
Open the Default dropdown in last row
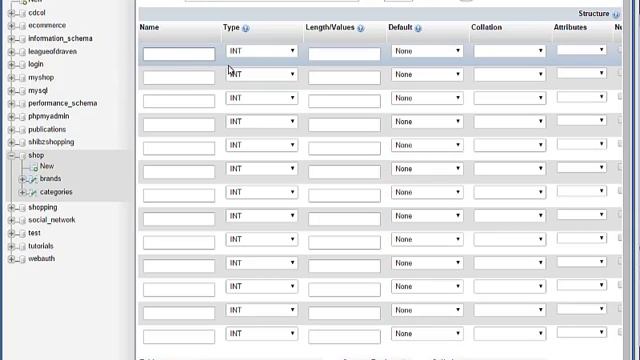(x=427, y=333)
